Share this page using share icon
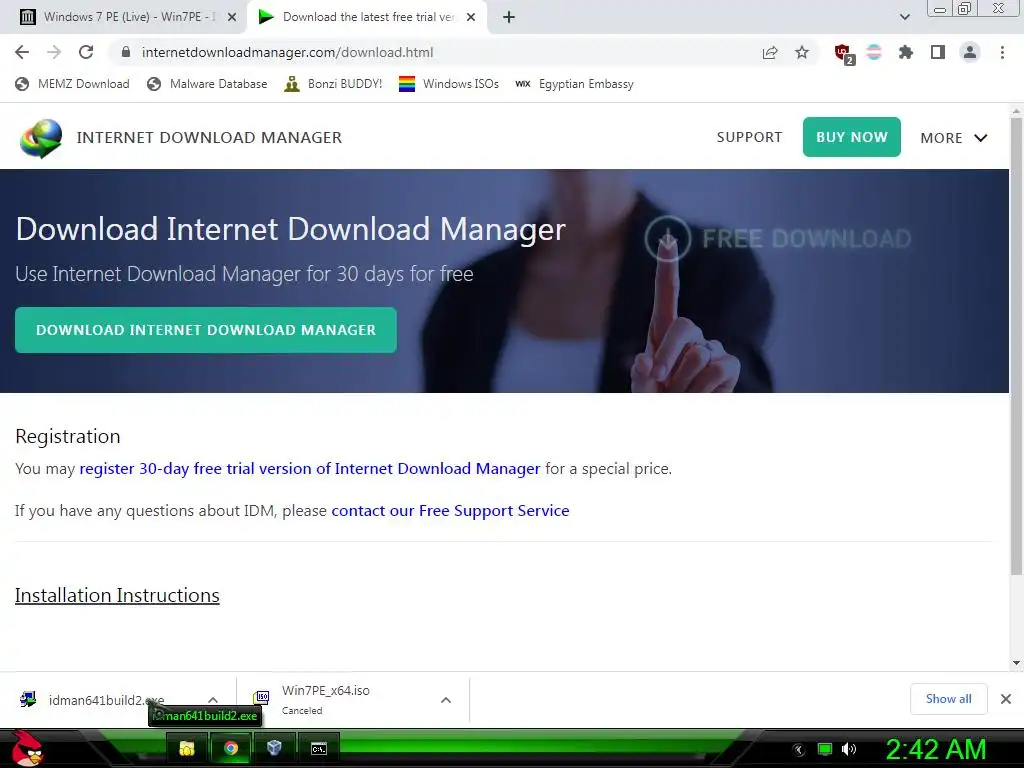The height and width of the screenshot is (768, 1024). [770, 52]
